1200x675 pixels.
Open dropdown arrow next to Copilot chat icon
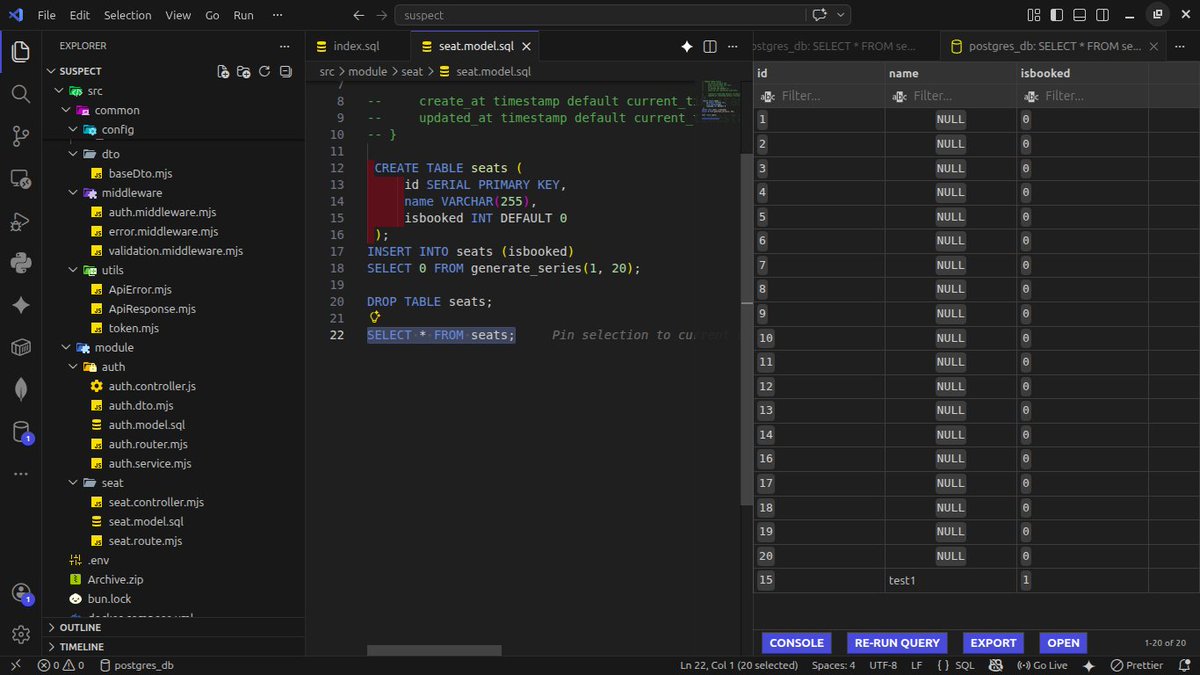tap(842, 15)
